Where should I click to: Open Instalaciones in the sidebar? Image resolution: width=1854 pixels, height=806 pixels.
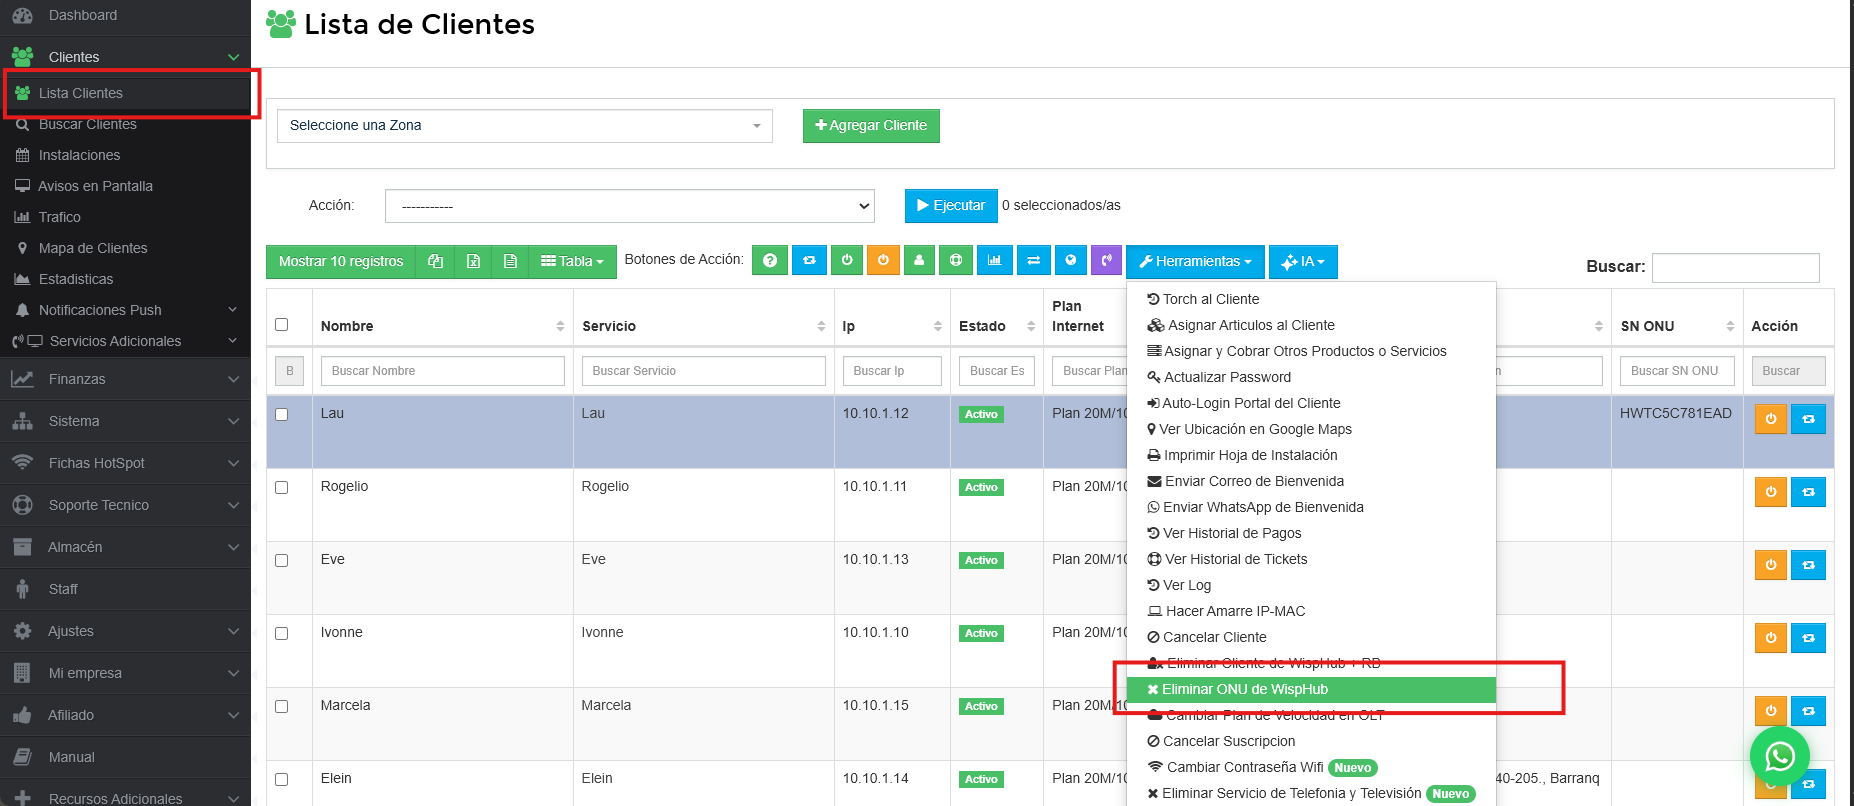(x=125, y=155)
